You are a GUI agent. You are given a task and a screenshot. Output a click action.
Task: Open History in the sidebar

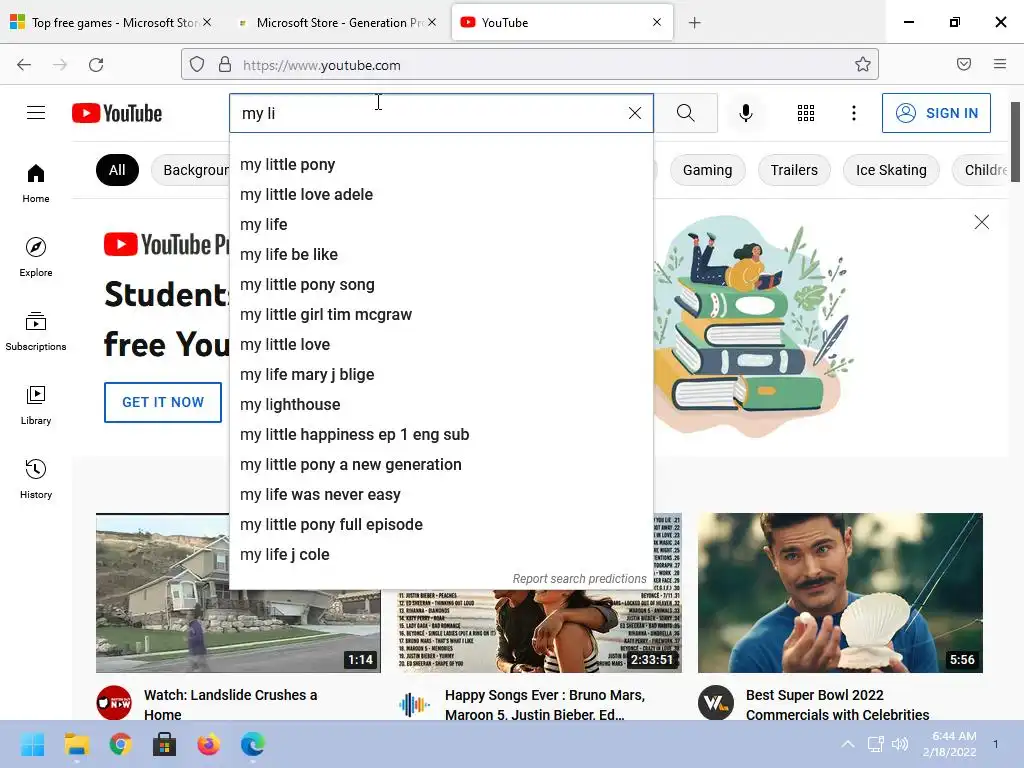36,479
